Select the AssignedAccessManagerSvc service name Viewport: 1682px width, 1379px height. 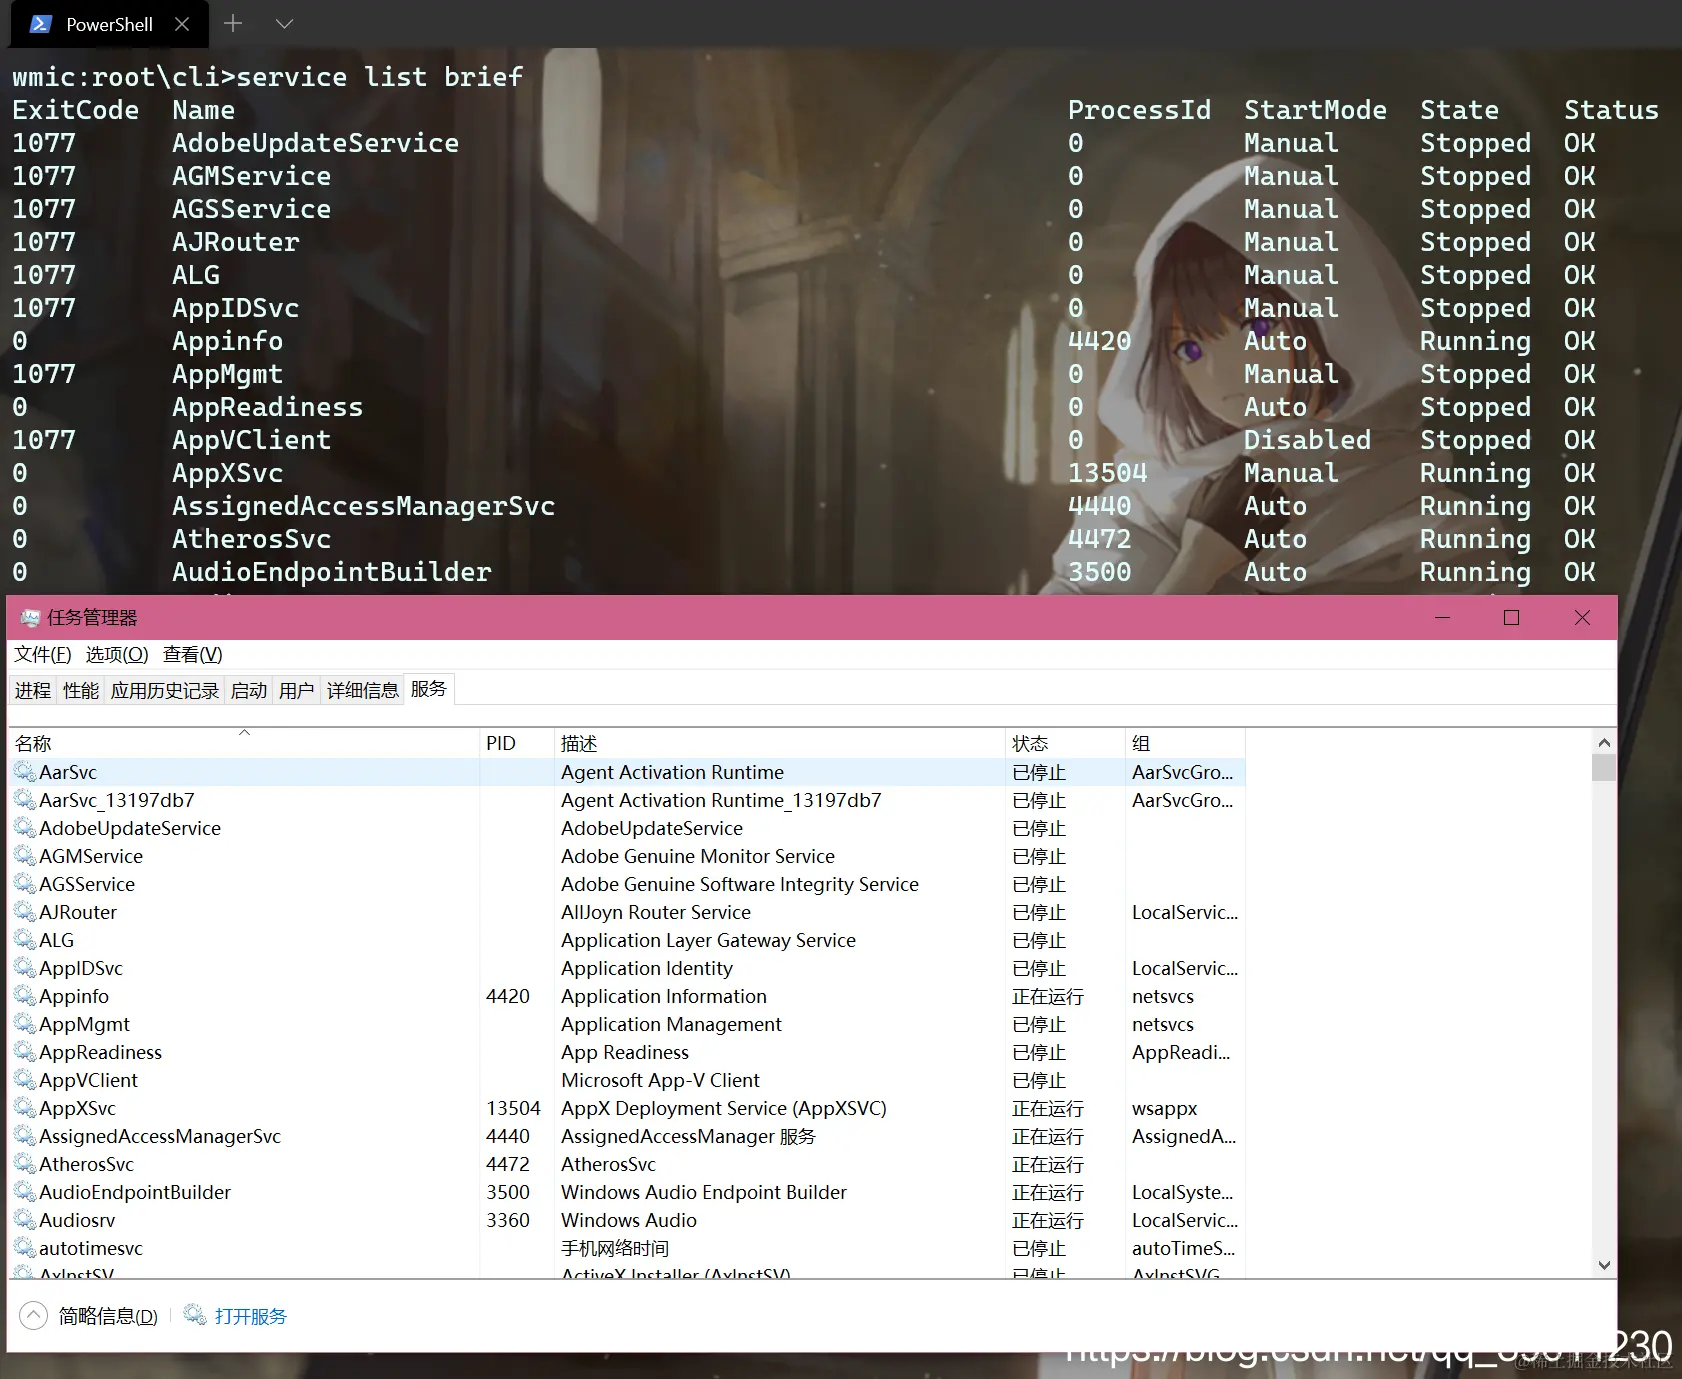pos(160,1136)
